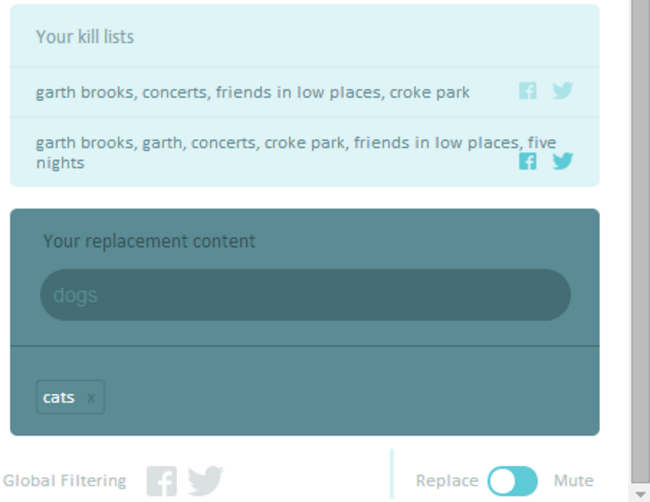Enable Global Filtering Twitter icon
Image resolution: width=650 pixels, height=502 pixels.
206,481
